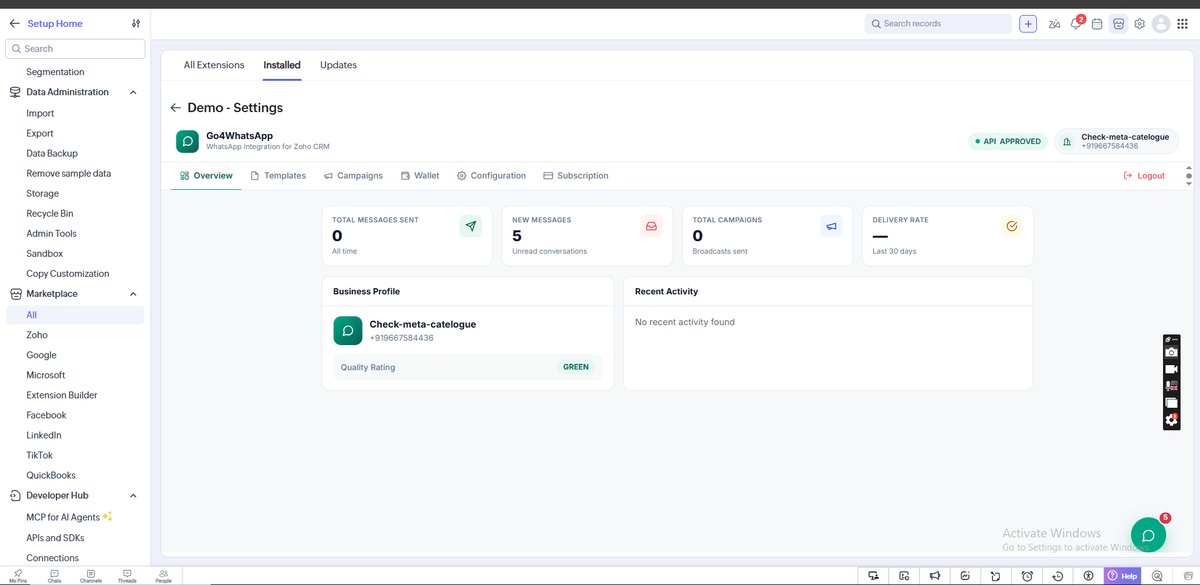Click the Logout button
1200x585 pixels.
tap(1144, 176)
